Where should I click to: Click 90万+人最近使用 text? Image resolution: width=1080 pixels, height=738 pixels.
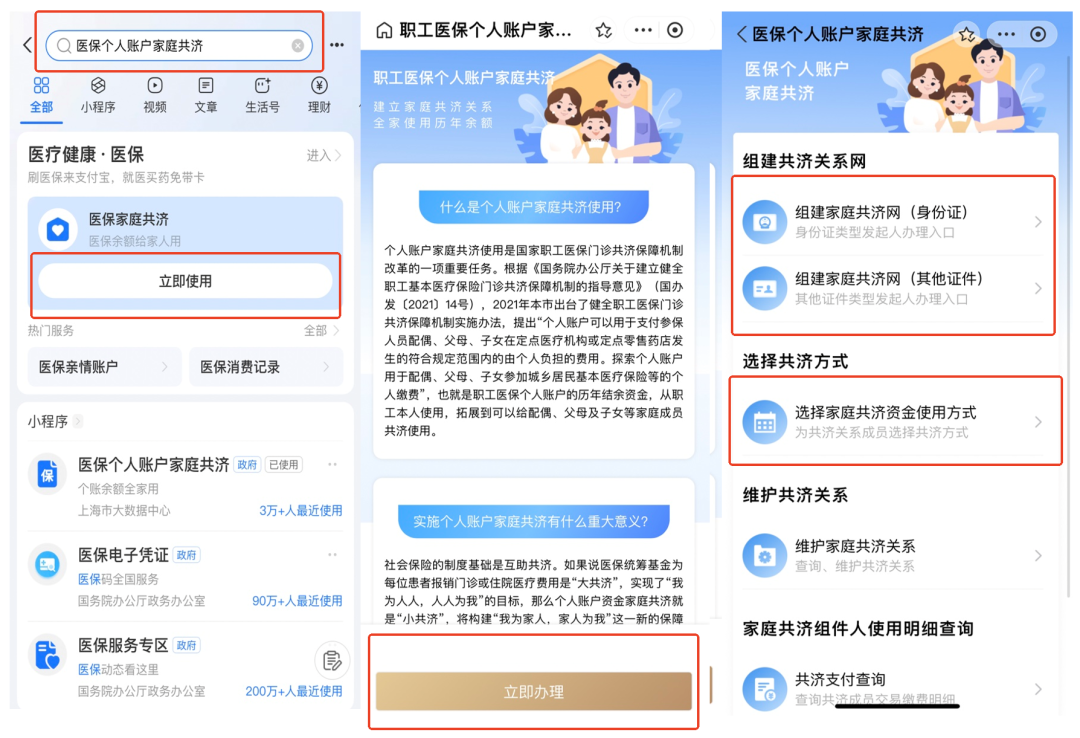coord(297,601)
